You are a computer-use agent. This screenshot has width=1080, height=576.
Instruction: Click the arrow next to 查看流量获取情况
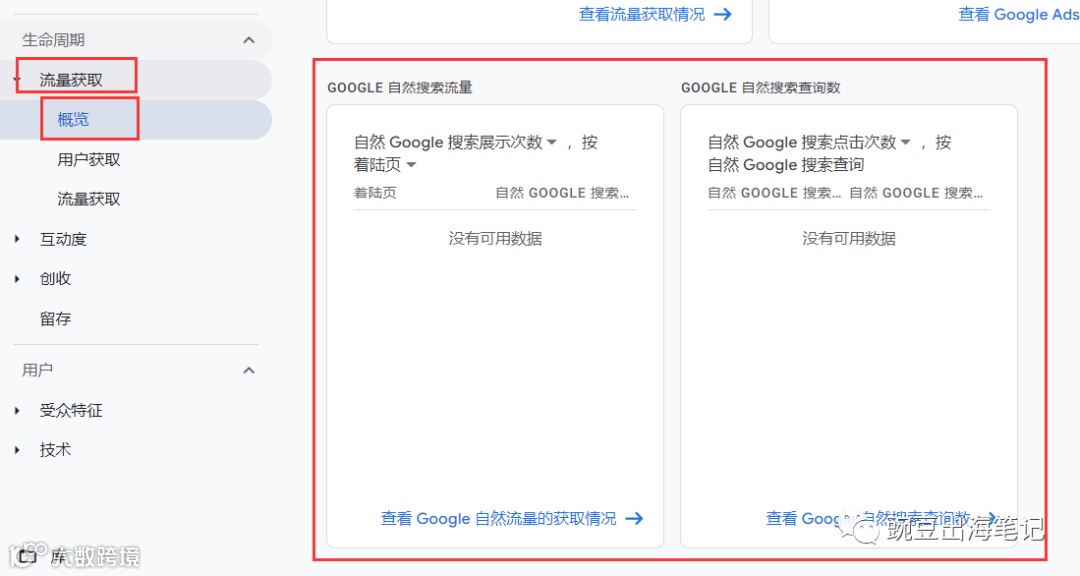(723, 14)
